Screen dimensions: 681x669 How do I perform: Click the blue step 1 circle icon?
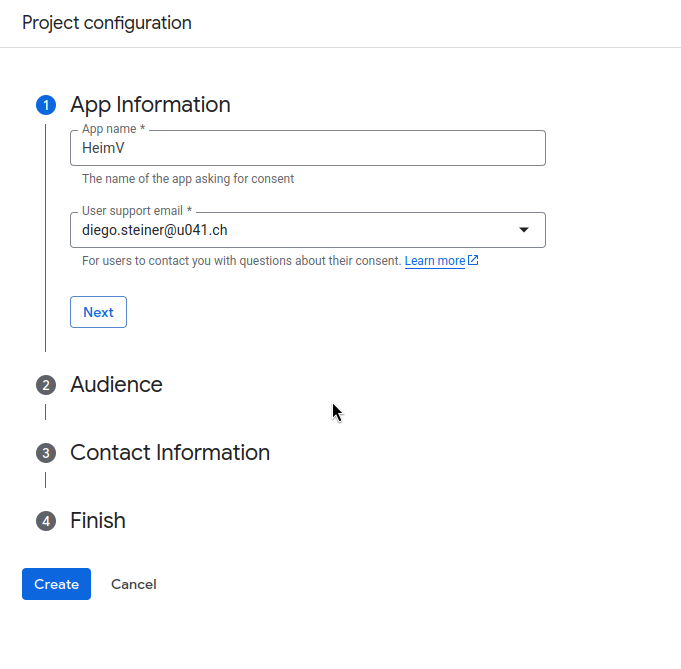(x=46, y=105)
